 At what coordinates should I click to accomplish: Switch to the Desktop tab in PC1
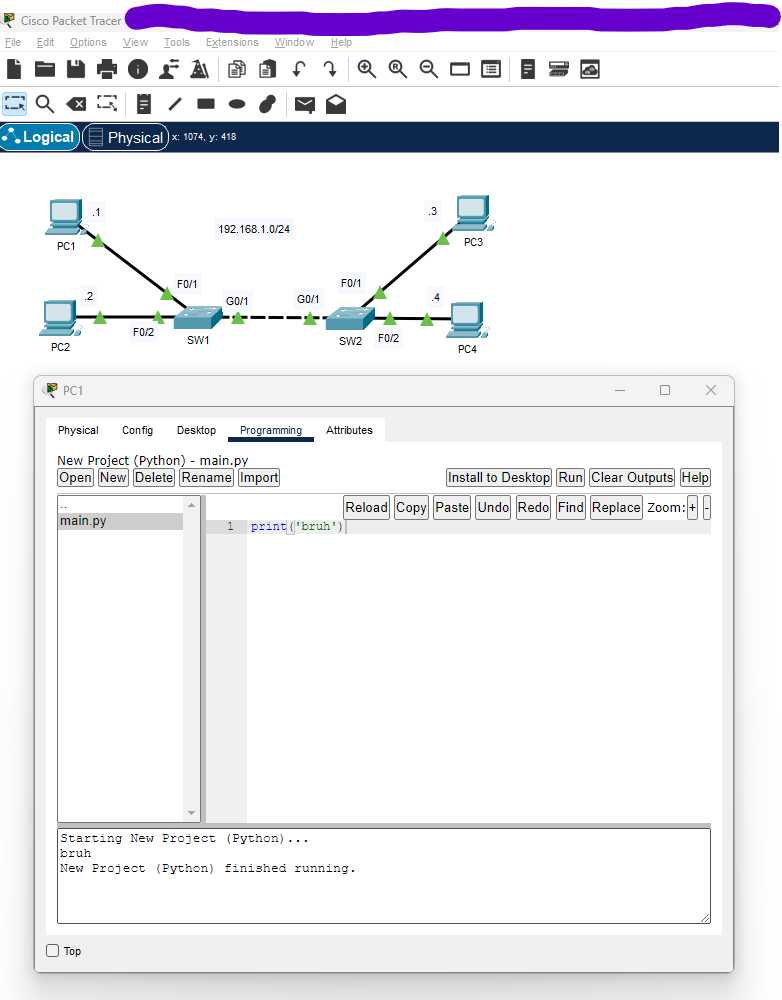(196, 430)
